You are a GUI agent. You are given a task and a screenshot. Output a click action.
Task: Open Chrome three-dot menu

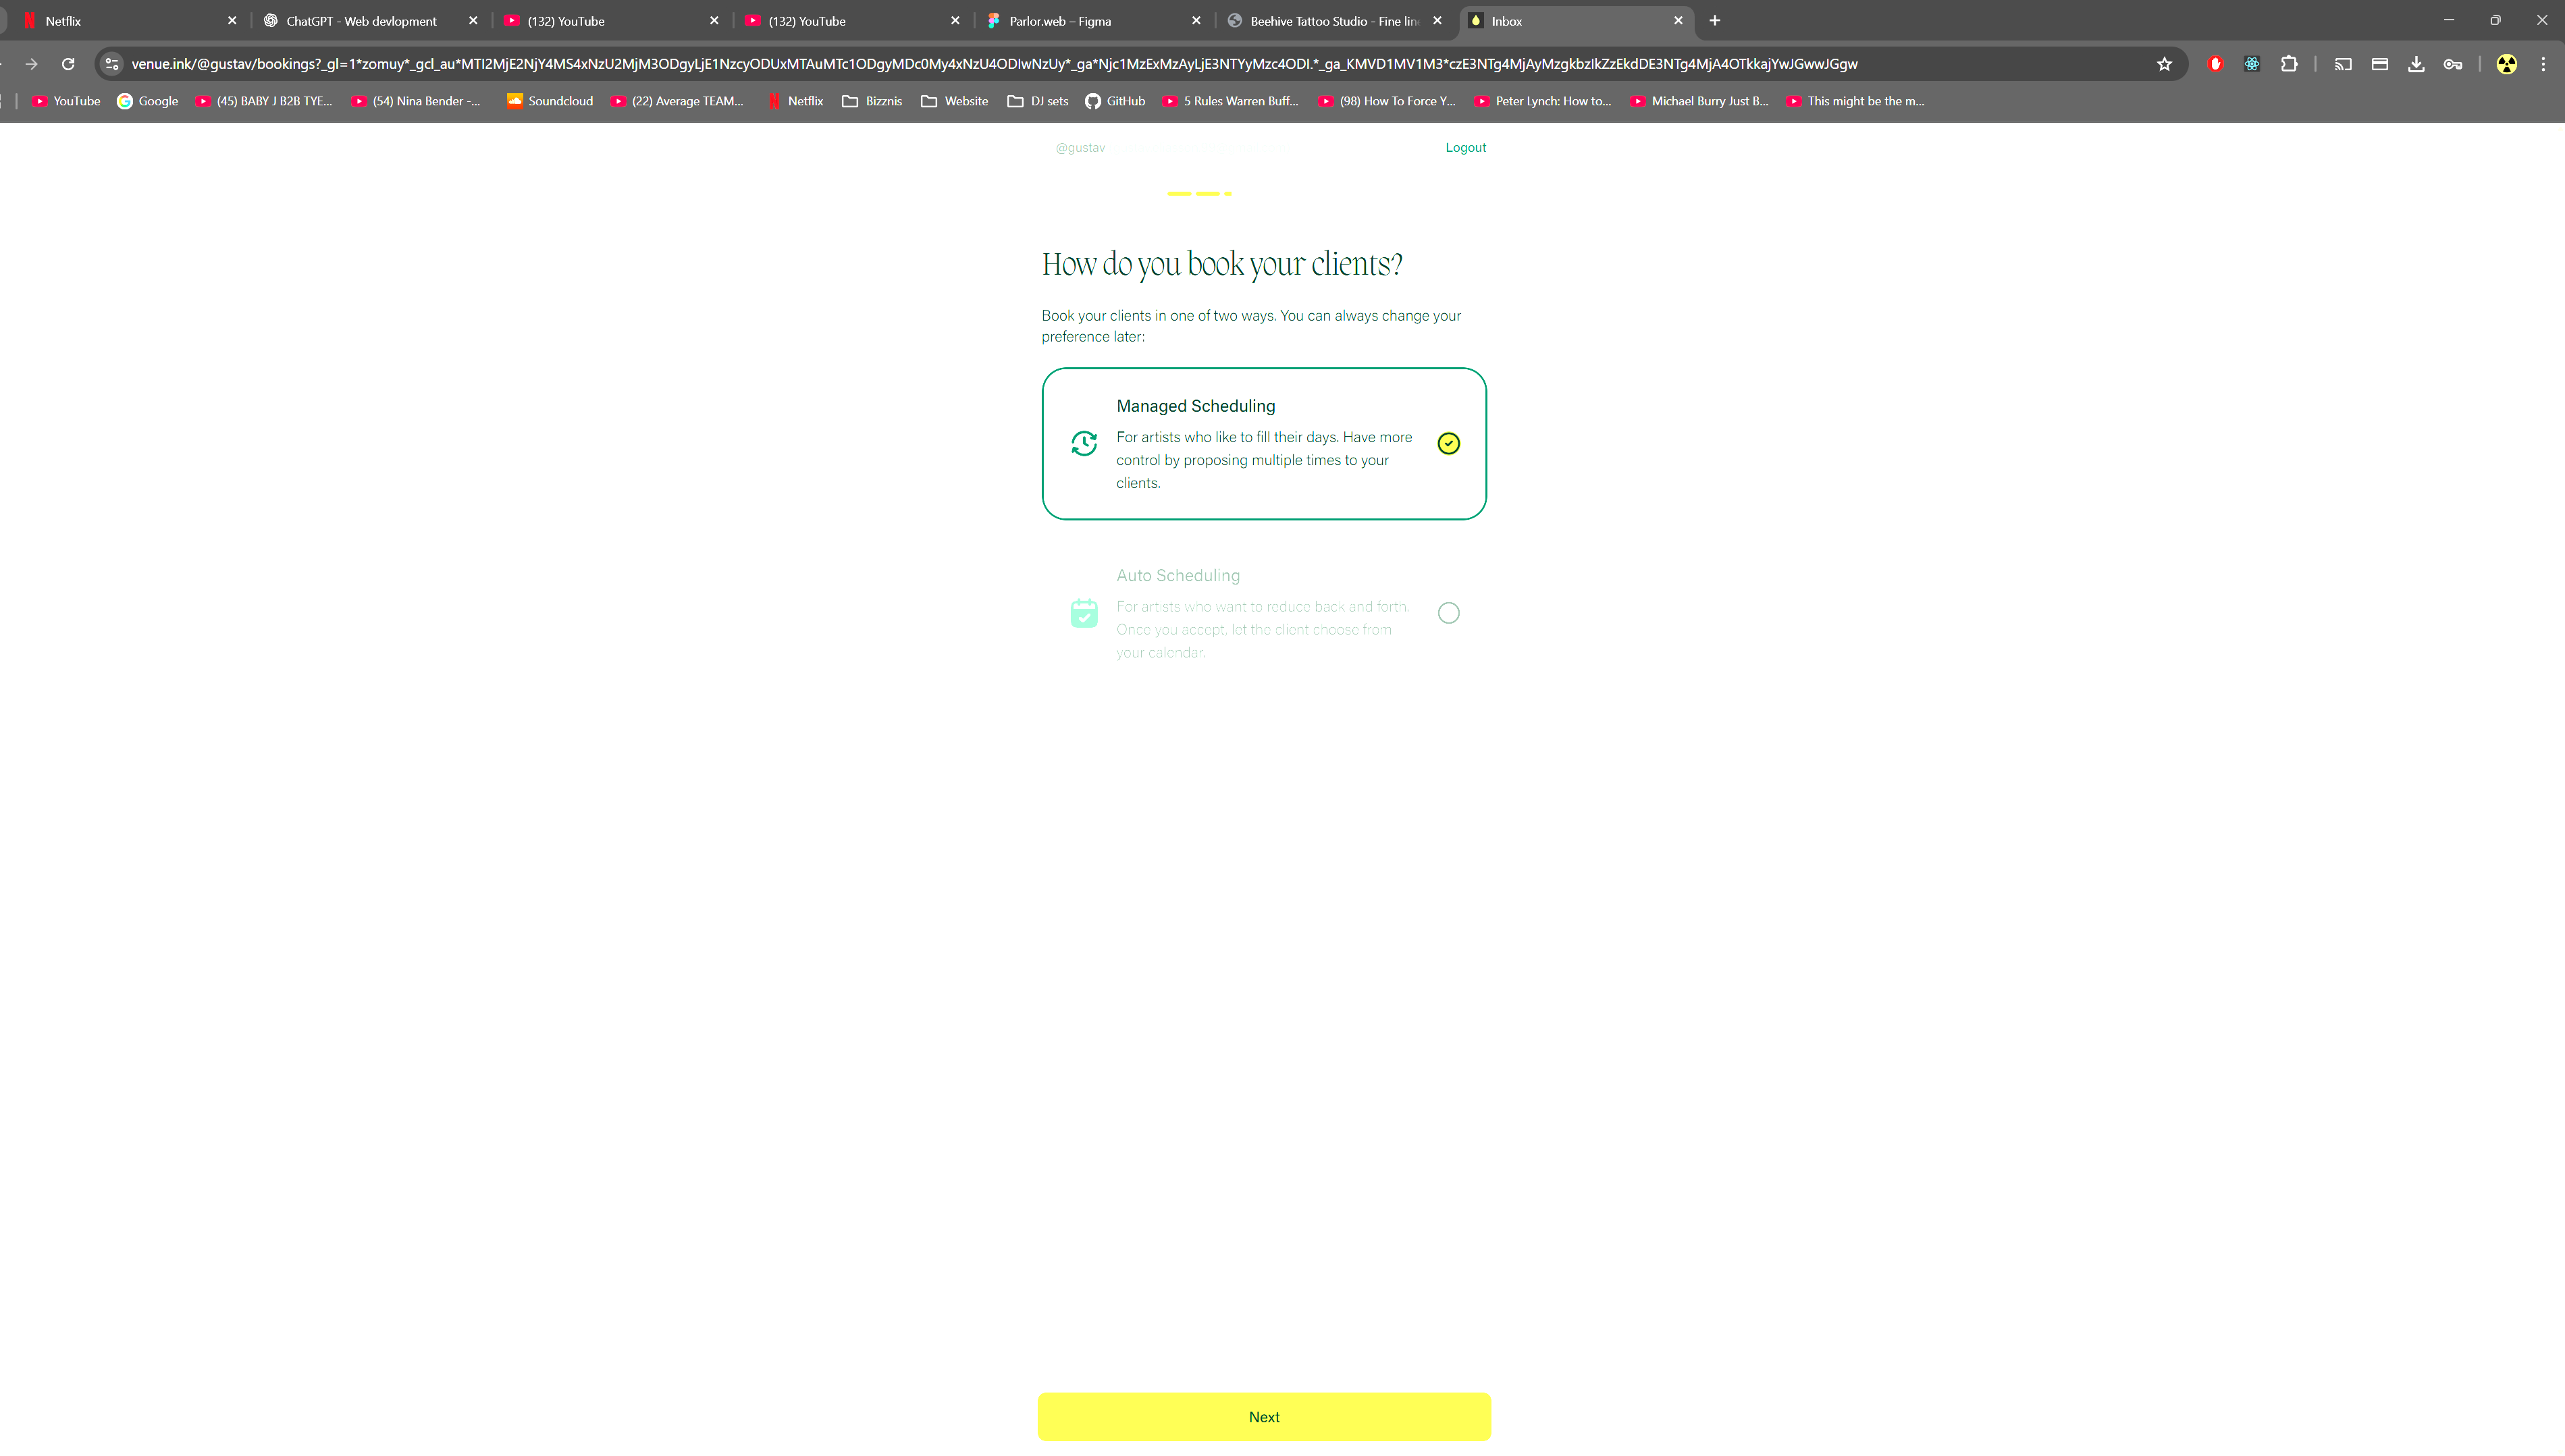pyautogui.click(x=2543, y=64)
